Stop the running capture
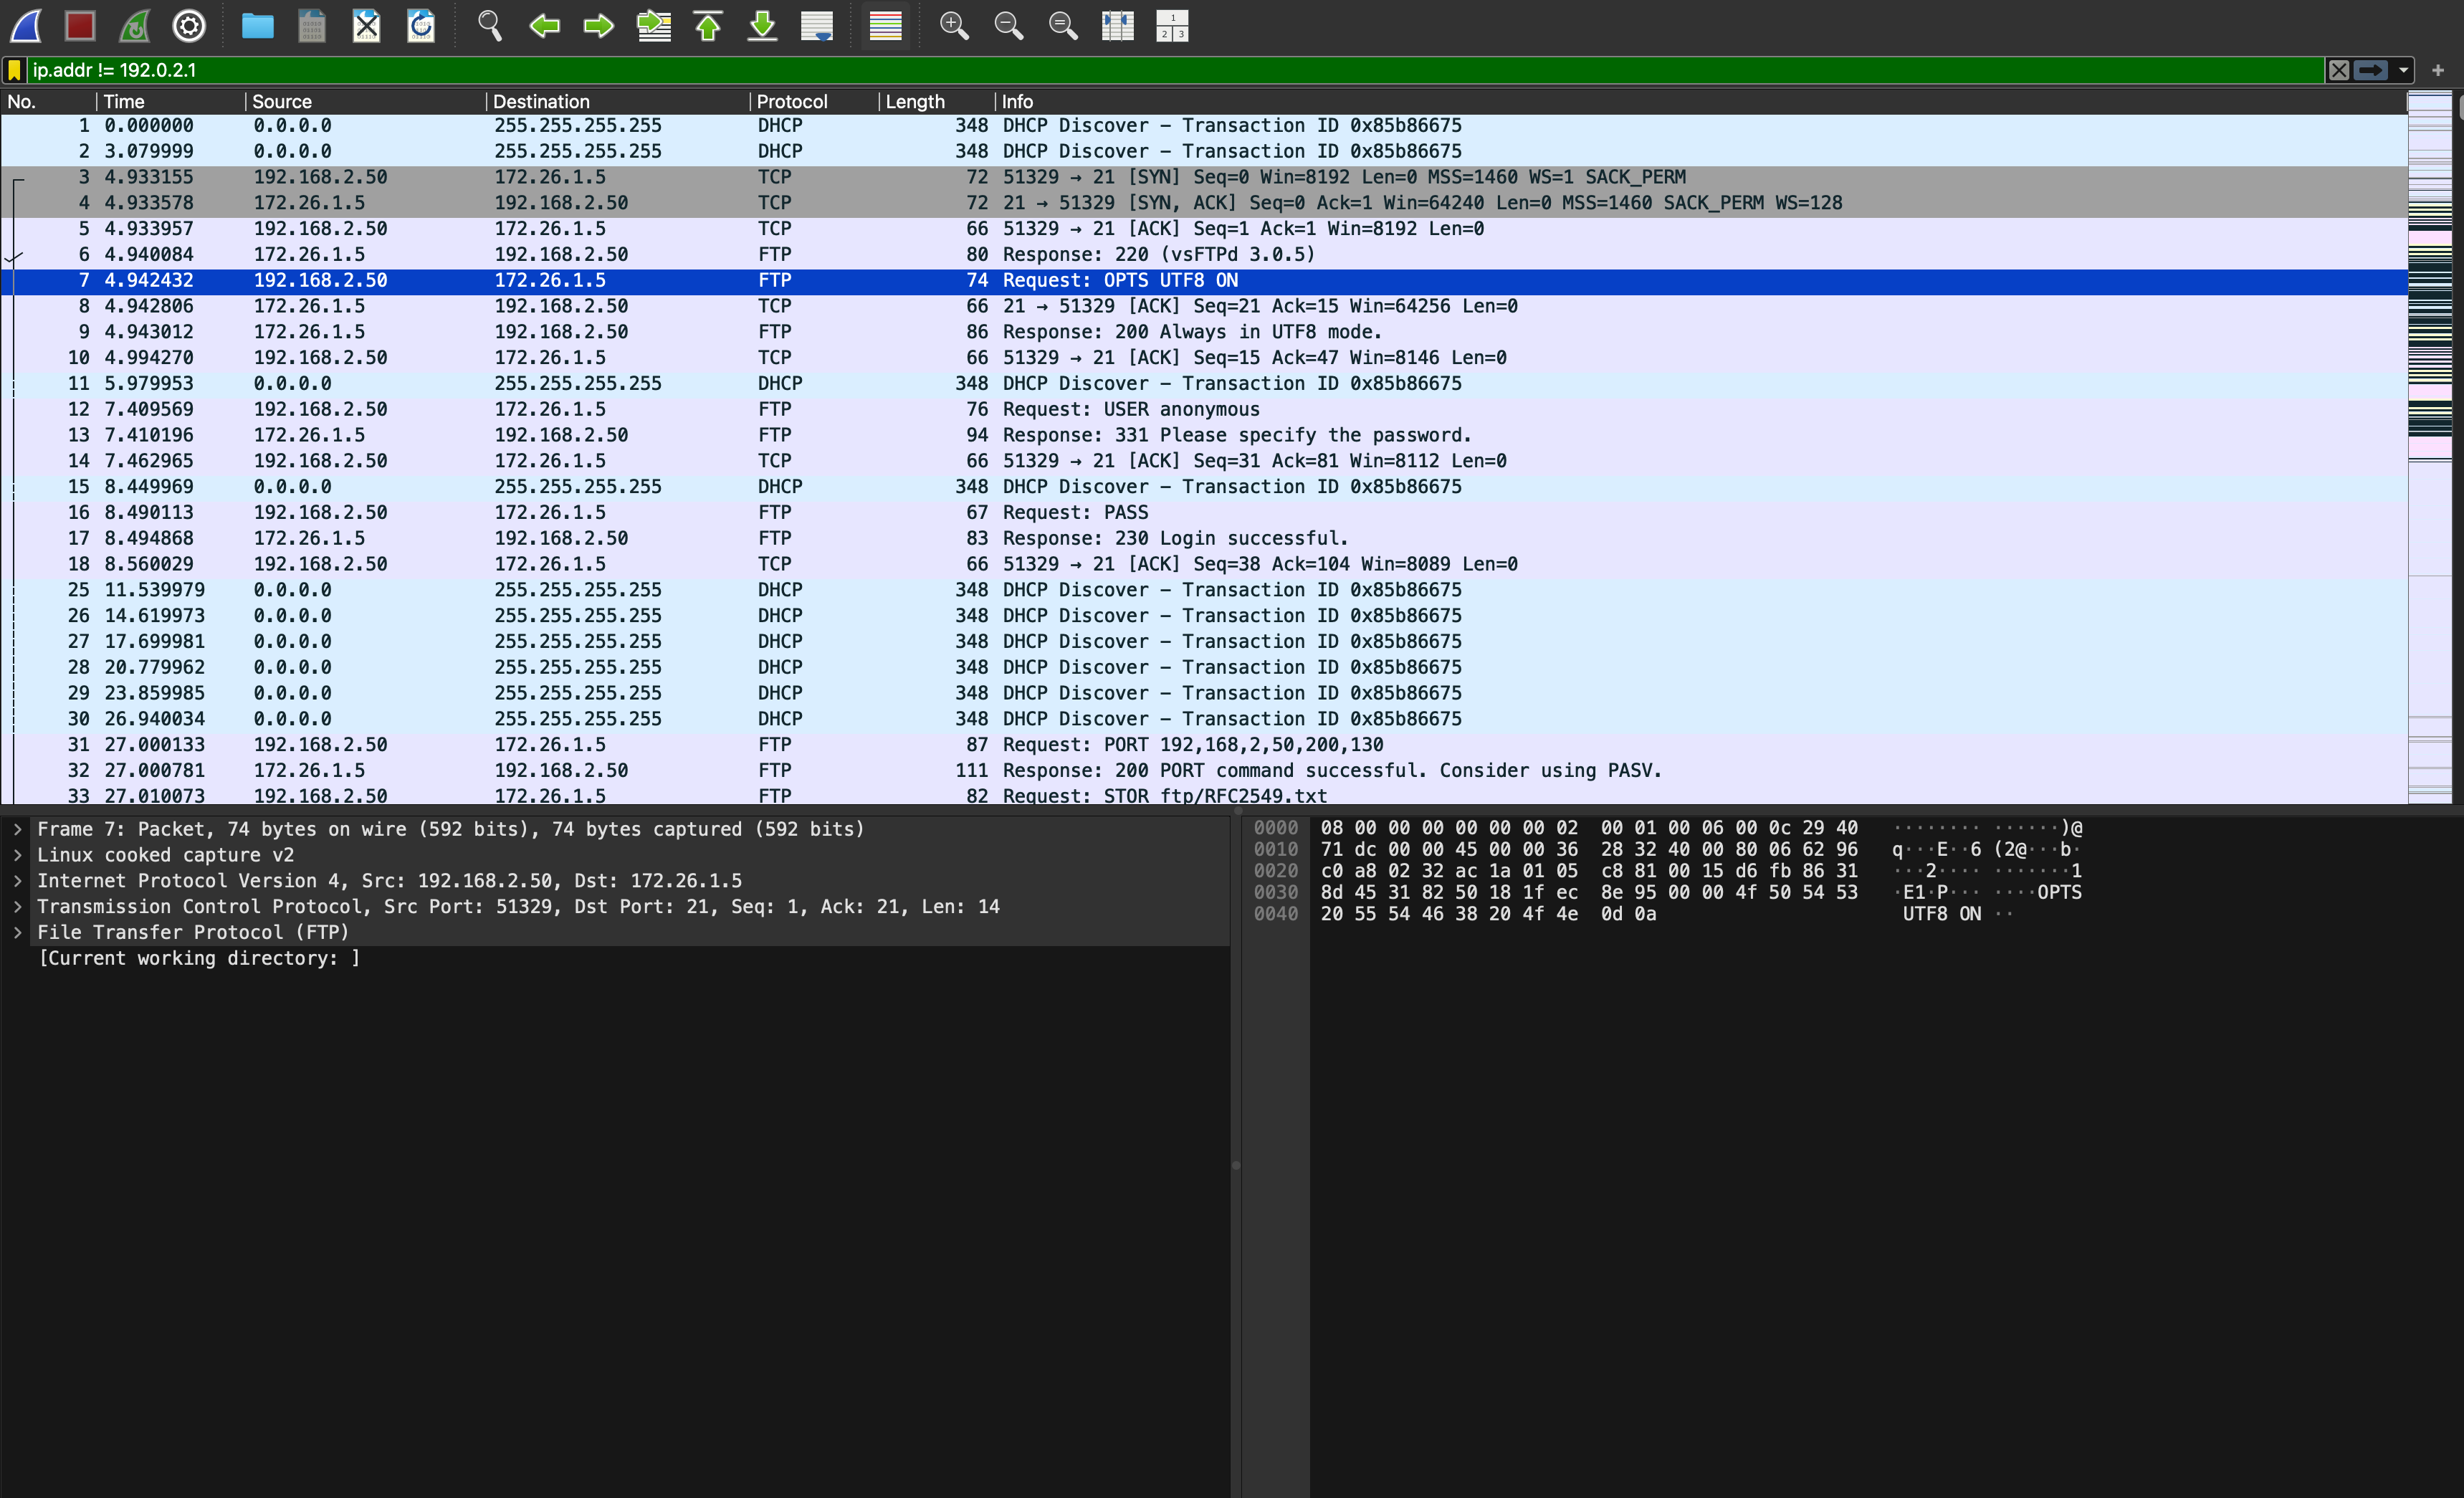This screenshot has height=1498, width=2464. (x=80, y=26)
